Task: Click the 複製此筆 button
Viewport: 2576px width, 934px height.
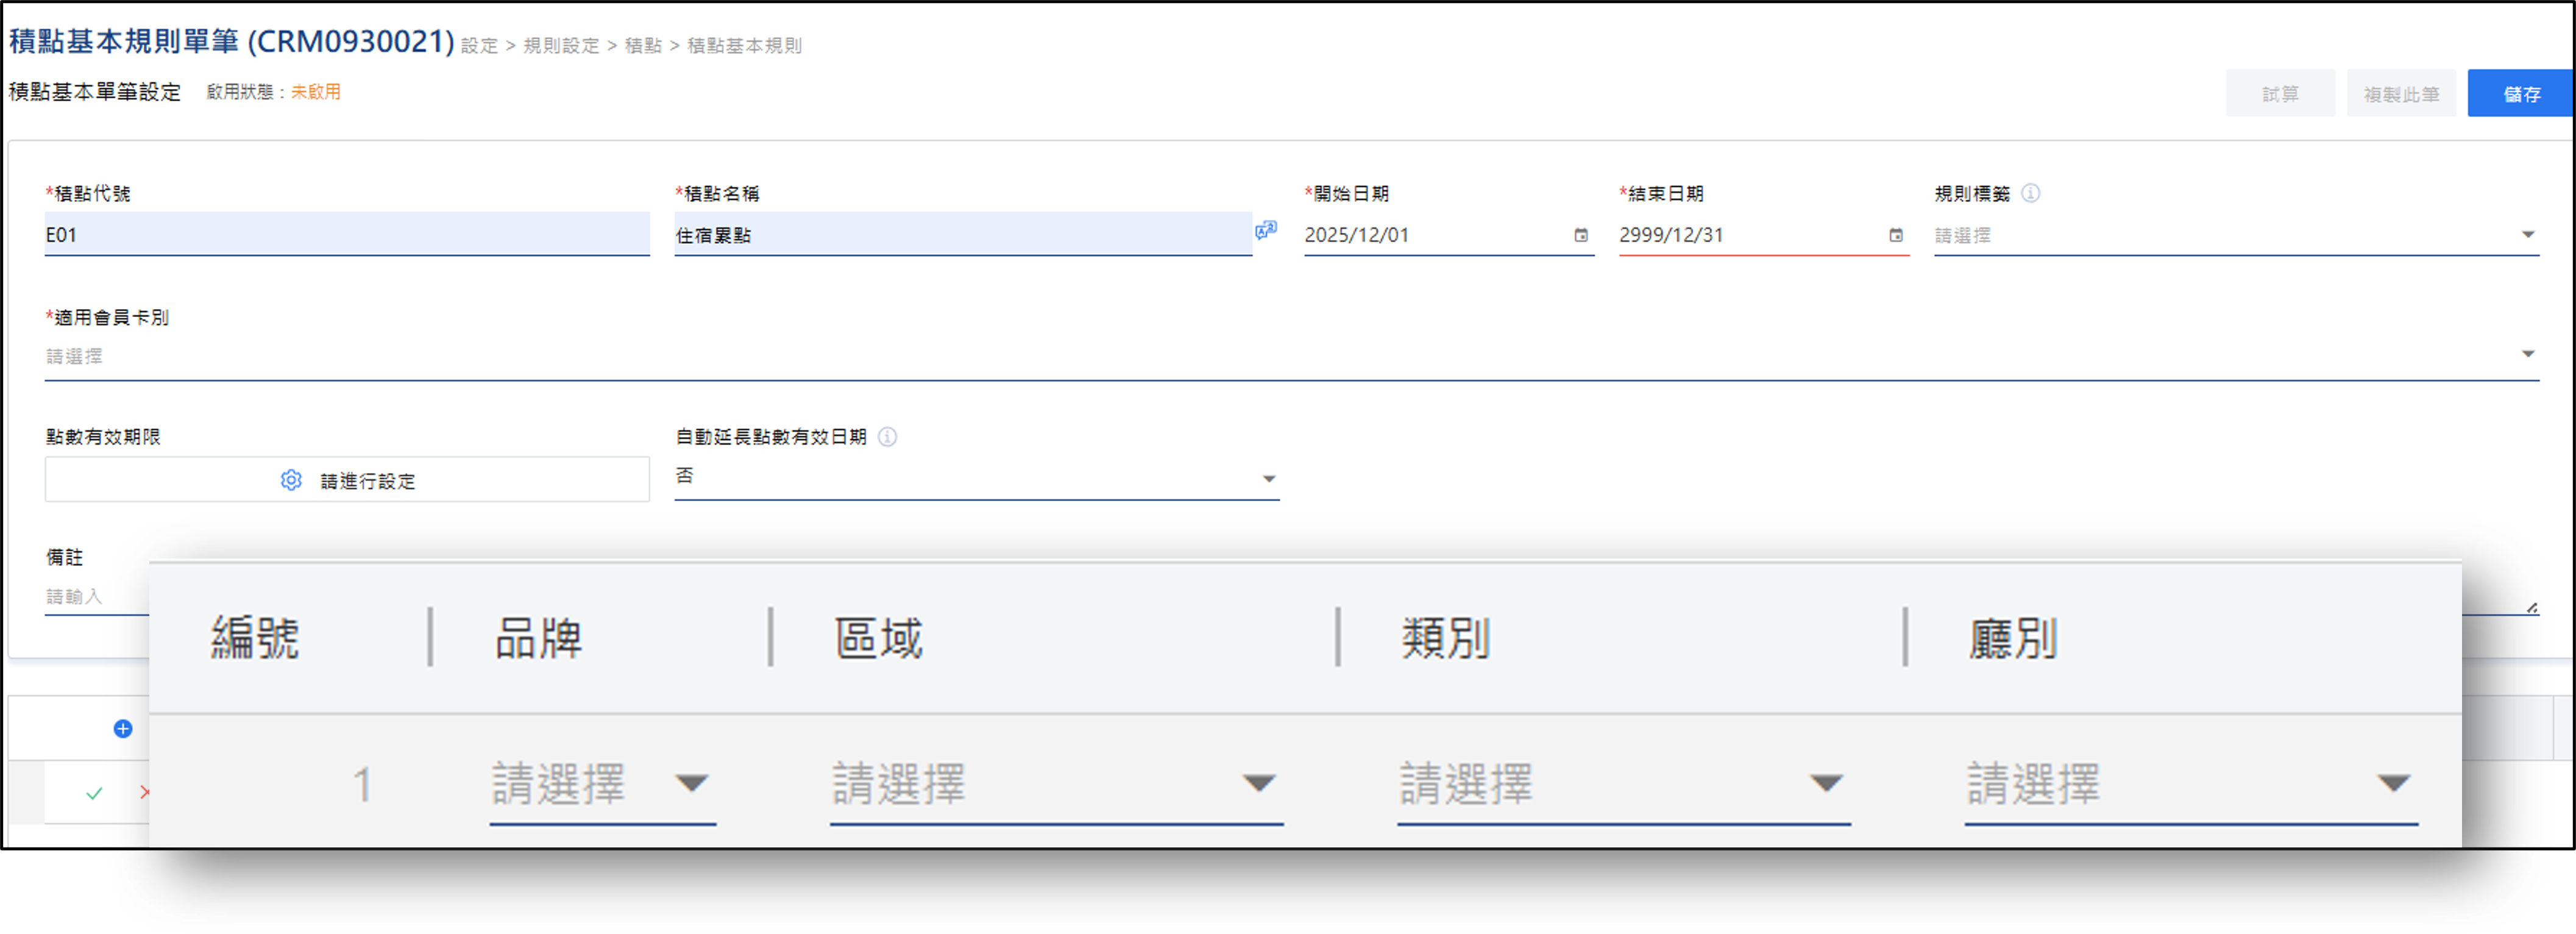Action: click(2401, 93)
